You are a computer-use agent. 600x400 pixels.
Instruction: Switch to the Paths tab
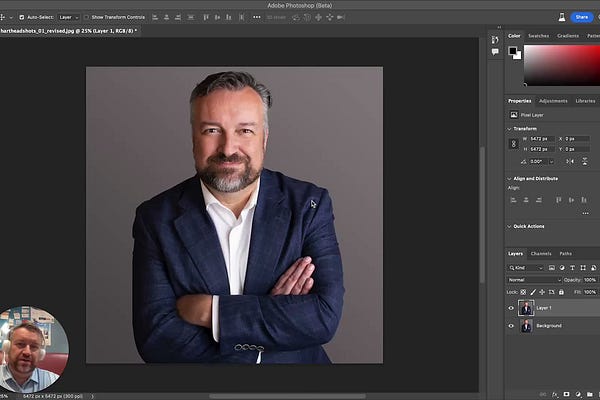point(566,254)
